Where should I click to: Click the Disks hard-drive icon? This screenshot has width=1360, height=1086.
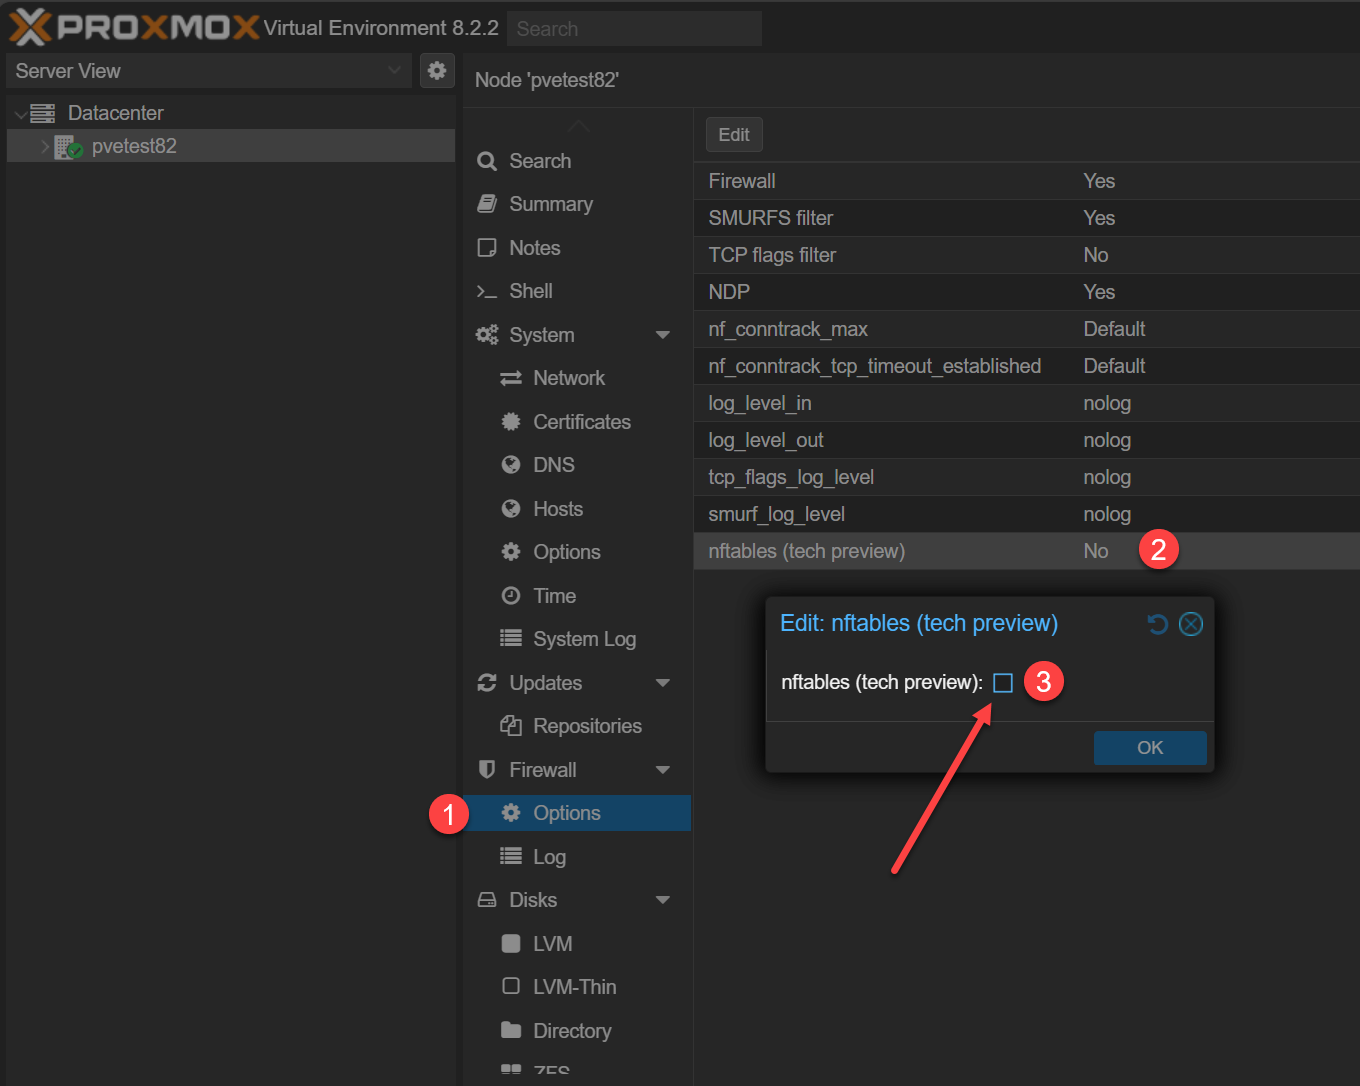point(487,900)
